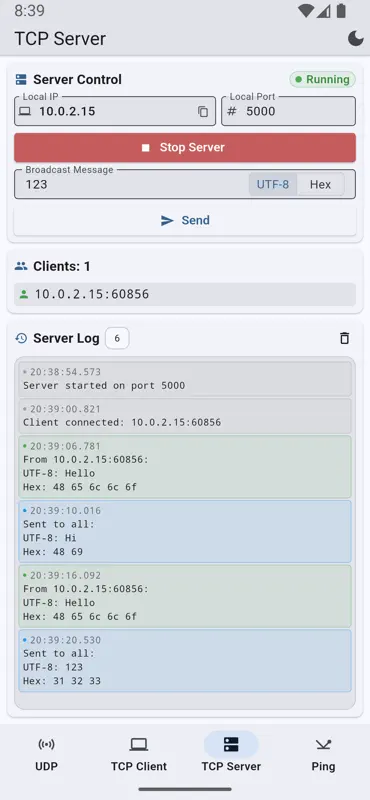Click the 'Server Control' heading text

pyautogui.click(x=78, y=80)
